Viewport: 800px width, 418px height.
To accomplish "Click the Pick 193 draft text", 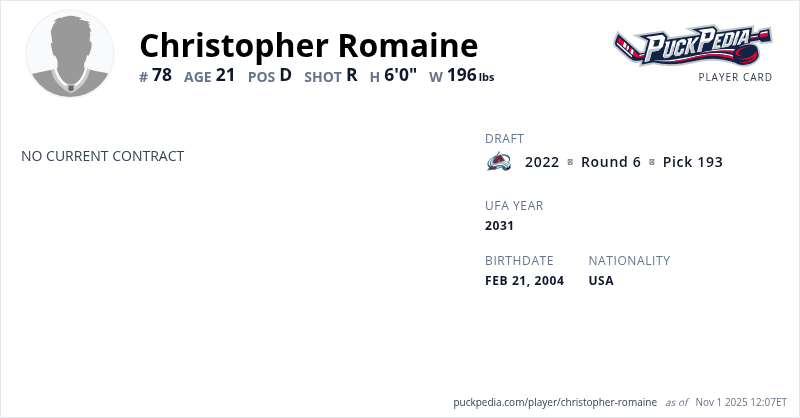I will point(692,162).
